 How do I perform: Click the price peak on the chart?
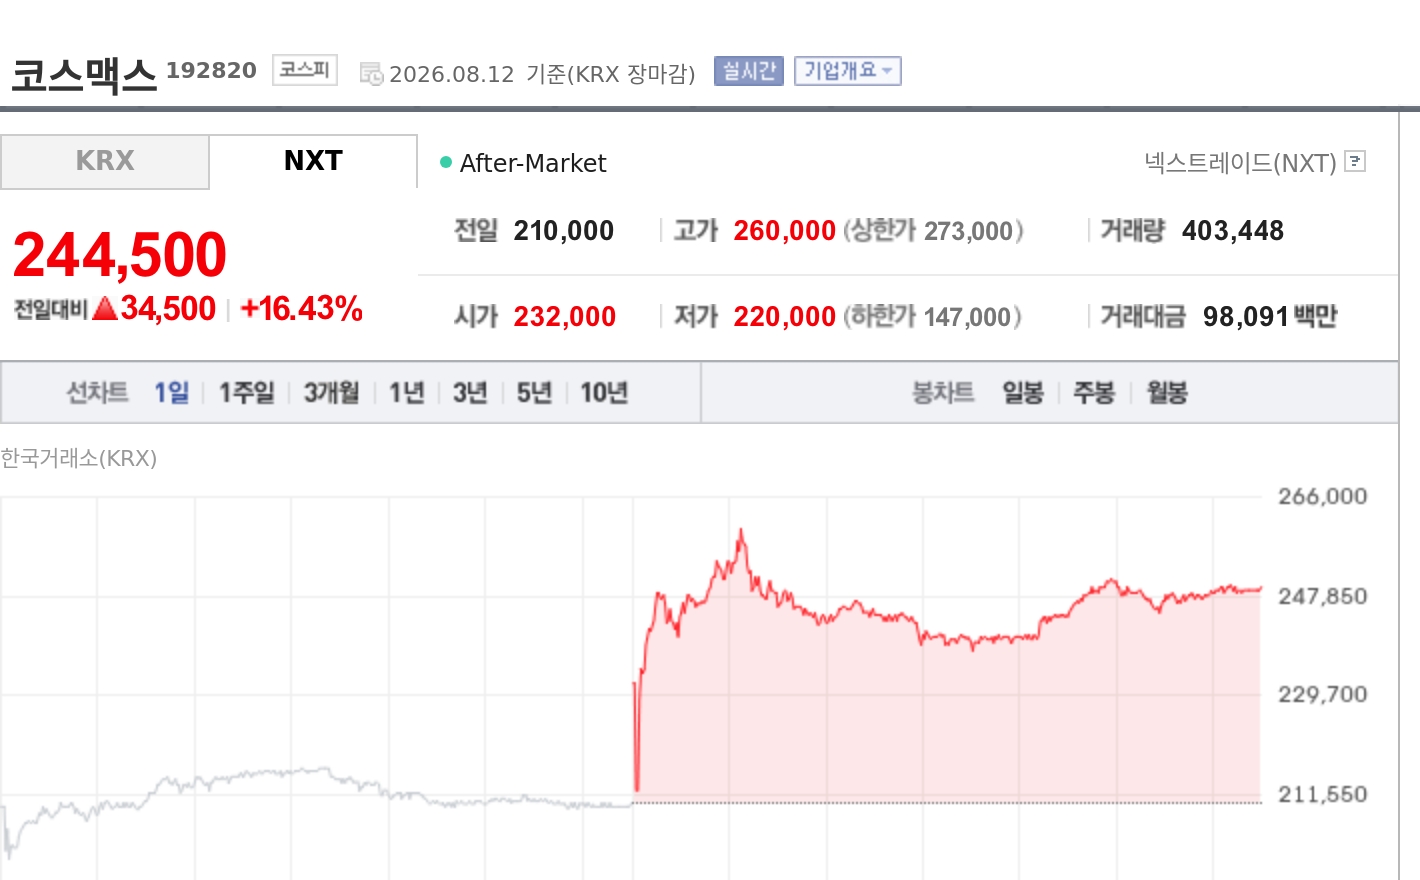click(741, 531)
